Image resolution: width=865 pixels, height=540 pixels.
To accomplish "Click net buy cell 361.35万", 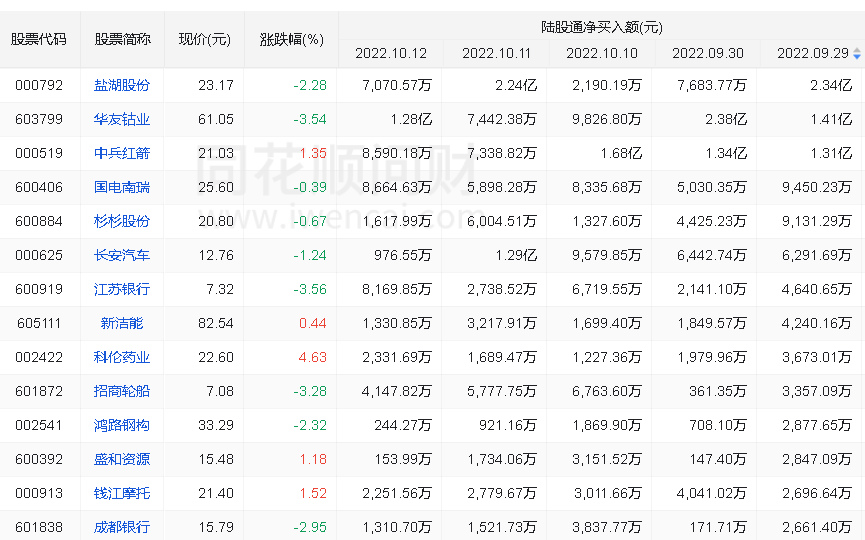I will 718,391.
